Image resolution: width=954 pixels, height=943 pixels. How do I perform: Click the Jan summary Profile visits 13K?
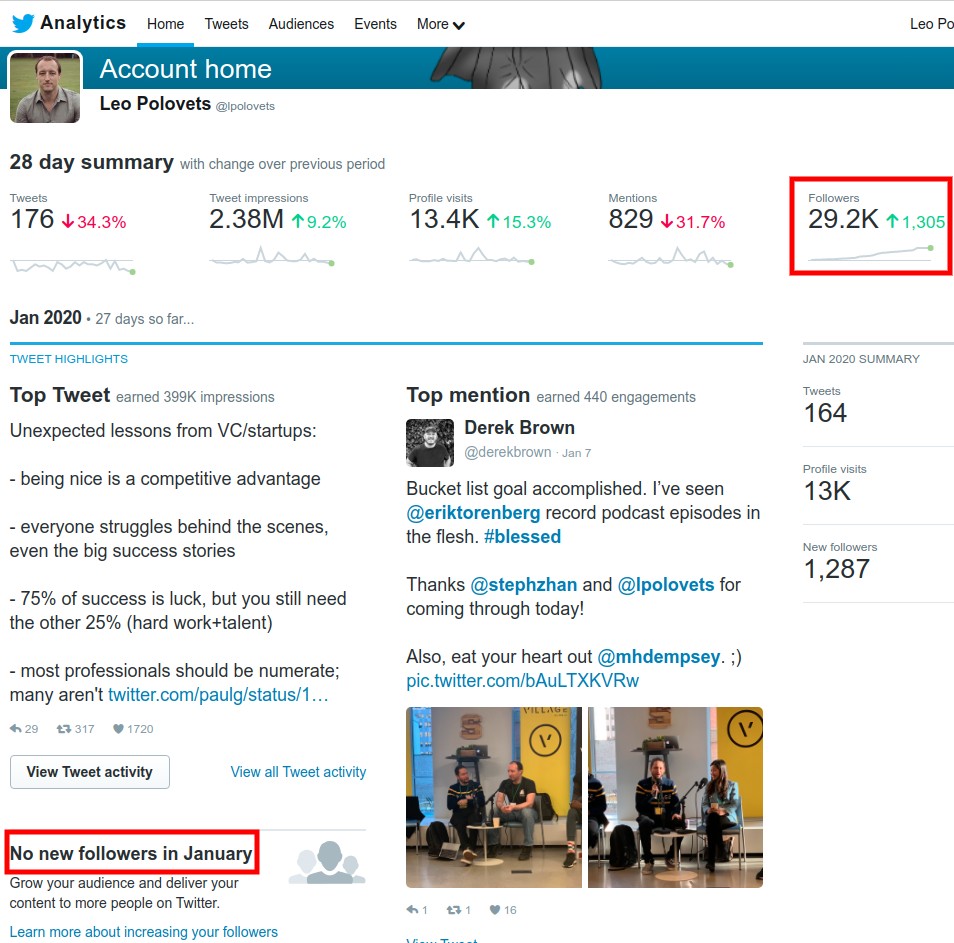click(827, 491)
